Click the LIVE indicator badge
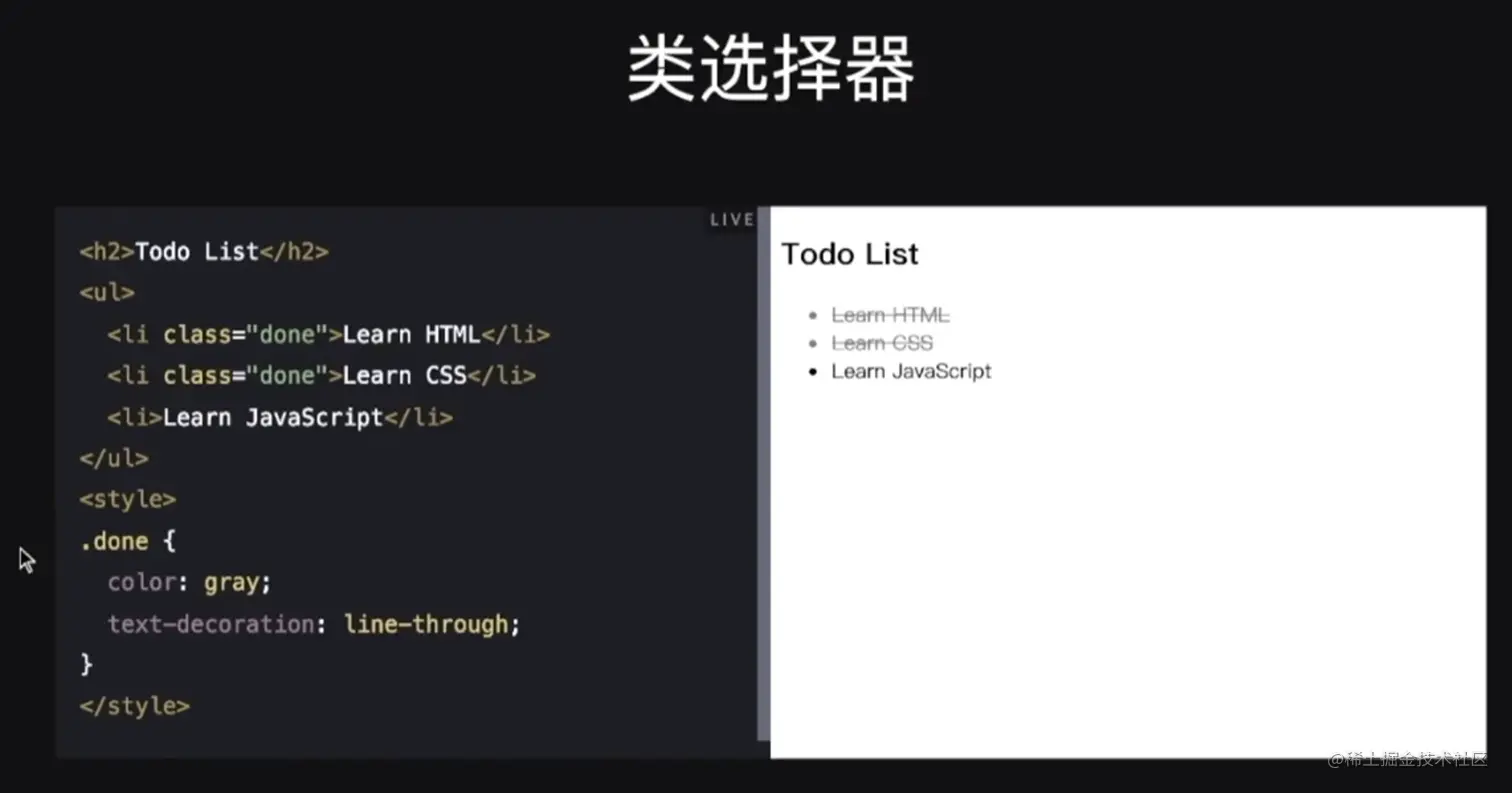The width and height of the screenshot is (1512, 793). tap(731, 219)
